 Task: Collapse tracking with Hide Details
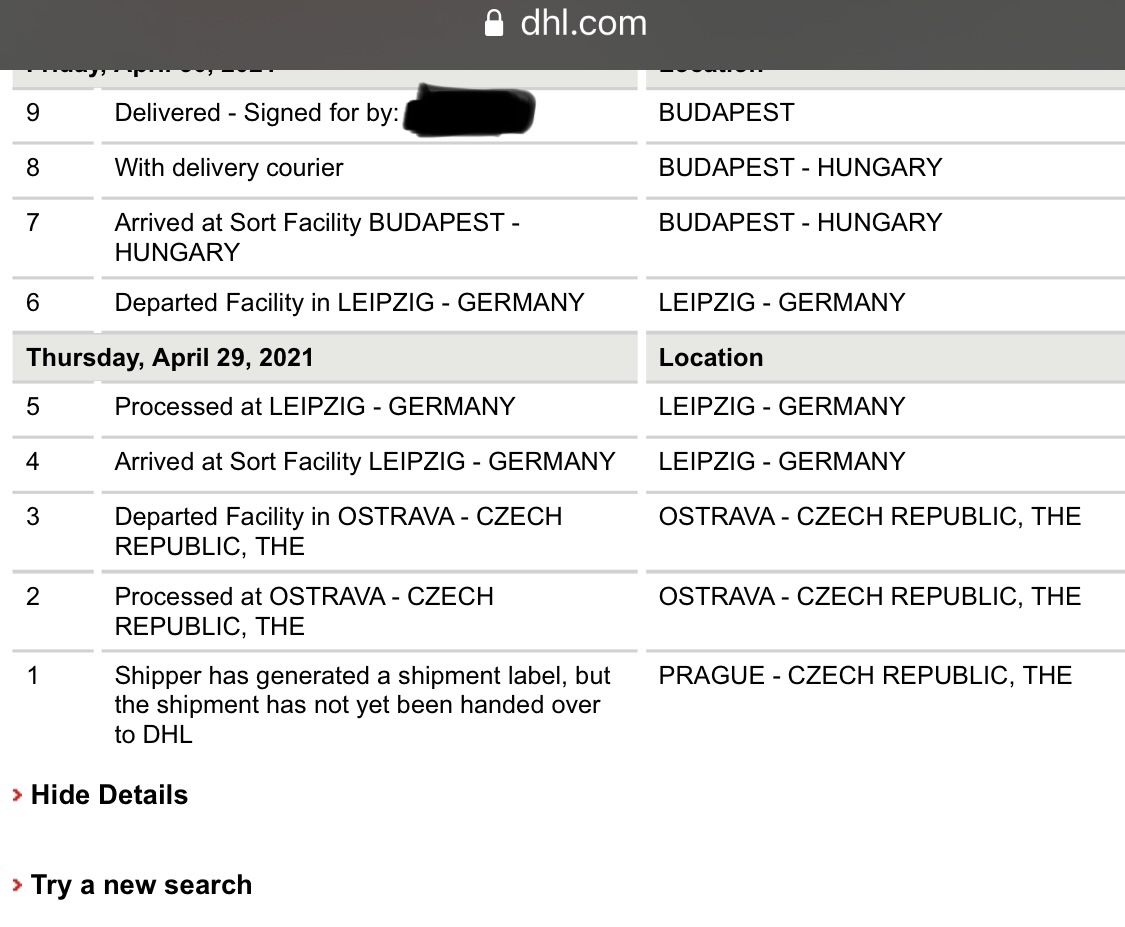click(x=109, y=795)
